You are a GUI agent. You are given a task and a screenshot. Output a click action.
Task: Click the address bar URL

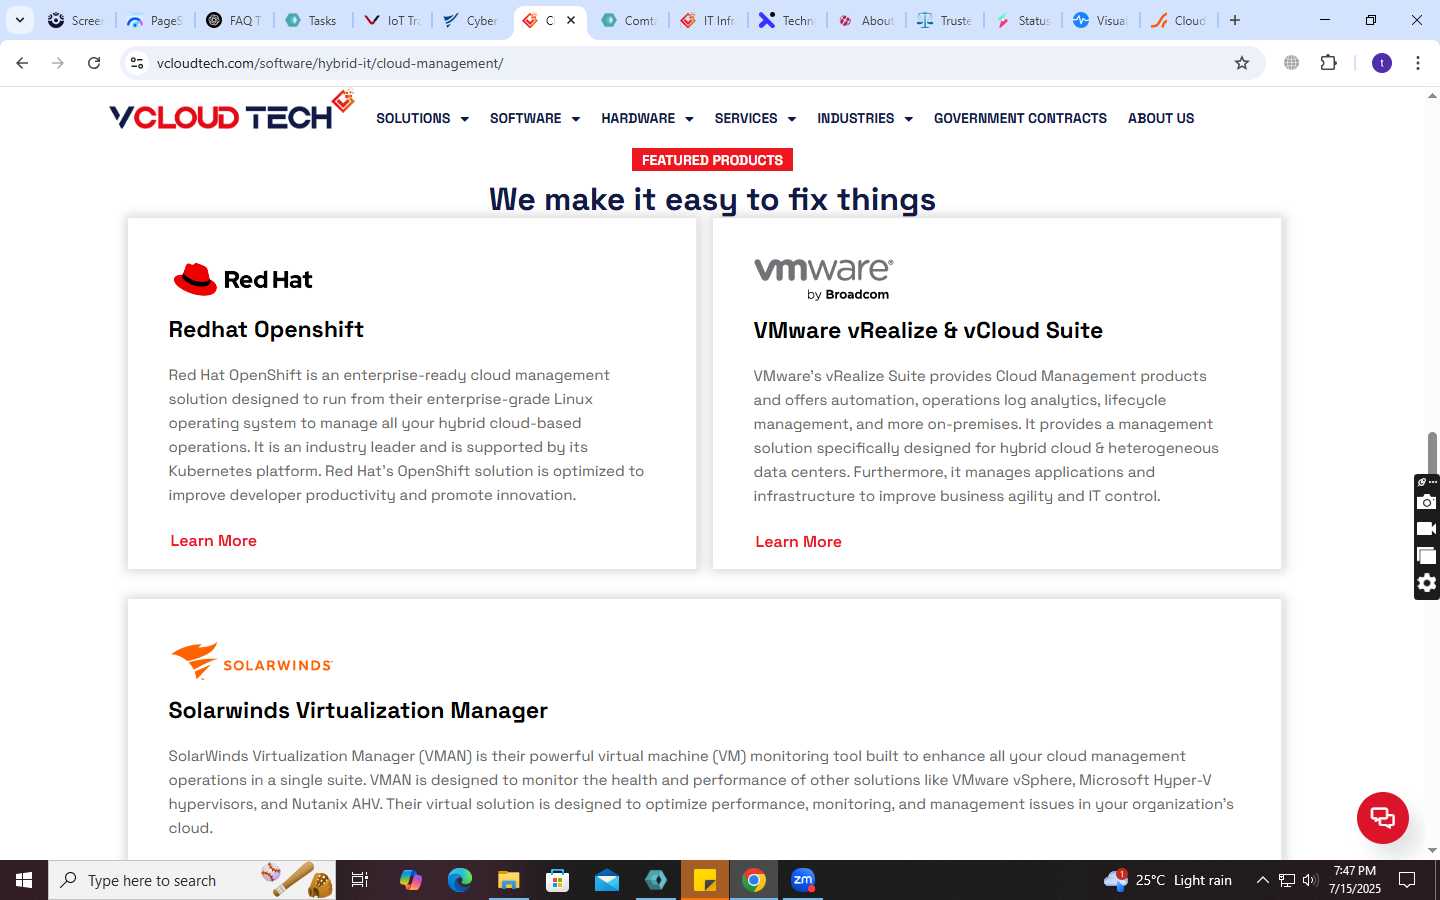(x=330, y=63)
